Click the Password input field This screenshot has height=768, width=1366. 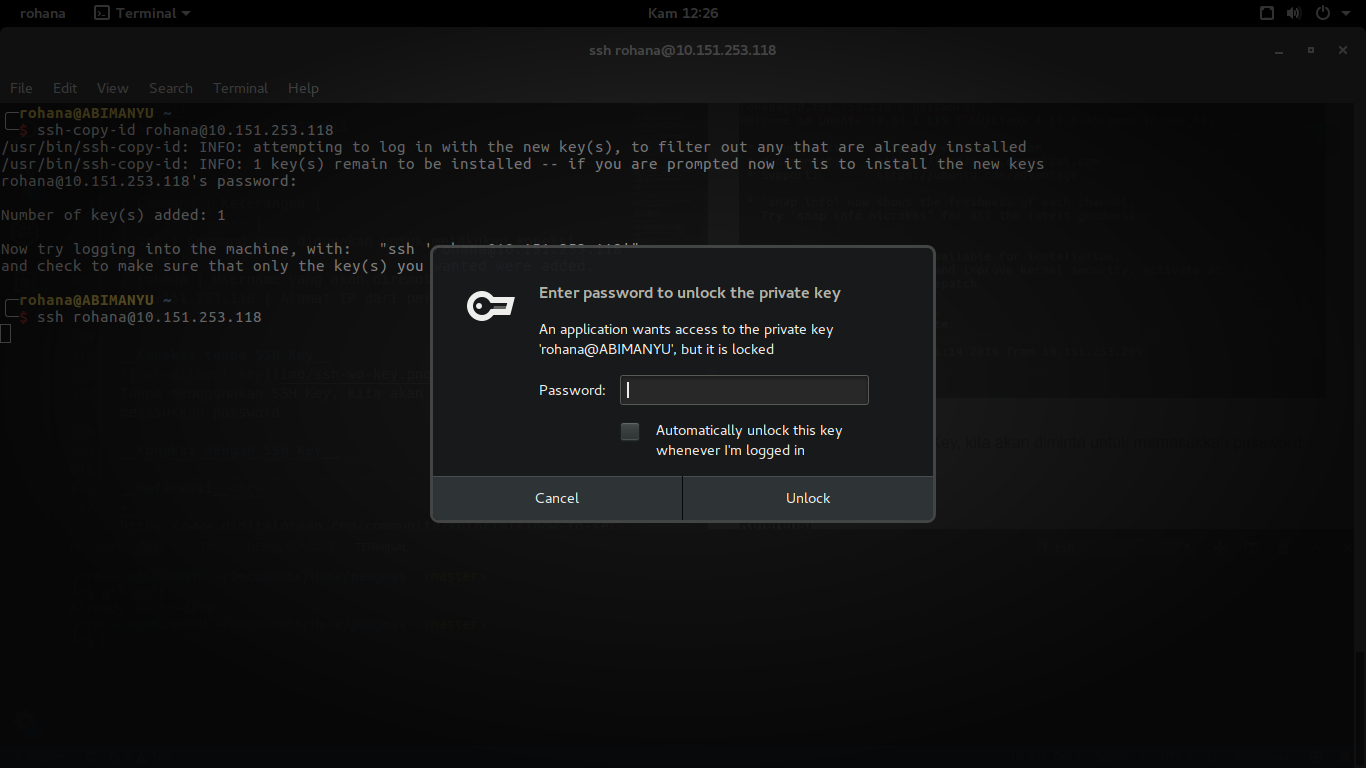[x=744, y=390]
